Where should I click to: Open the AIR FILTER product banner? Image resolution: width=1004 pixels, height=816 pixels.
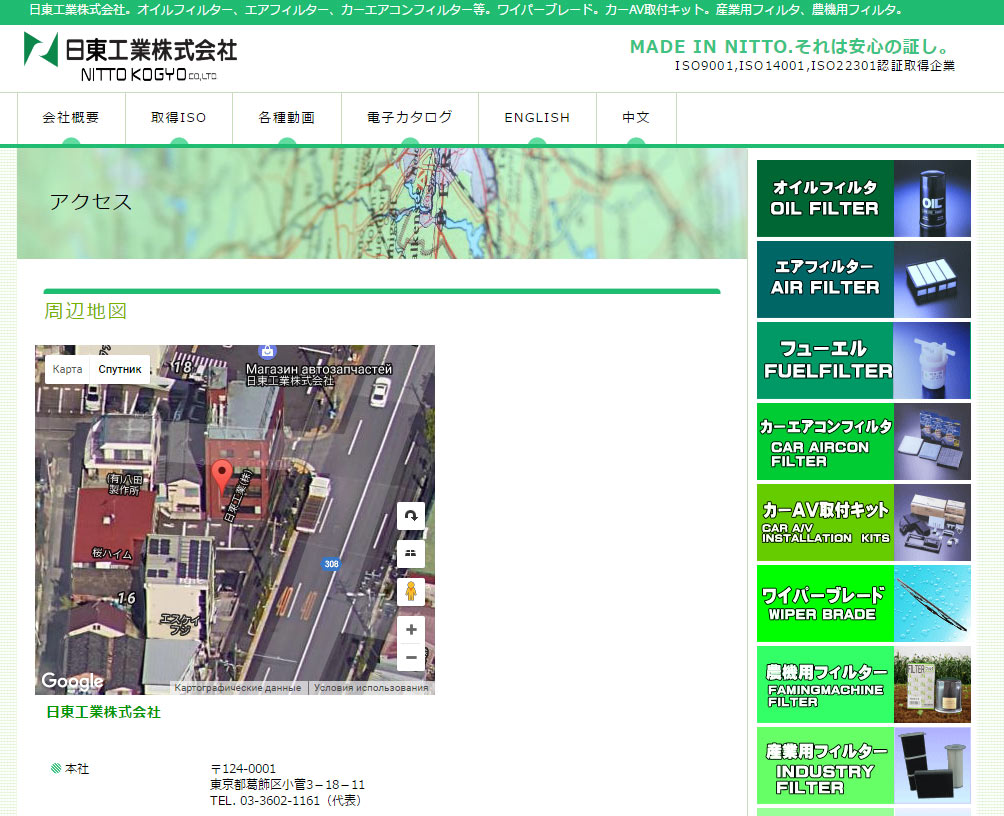(863, 279)
